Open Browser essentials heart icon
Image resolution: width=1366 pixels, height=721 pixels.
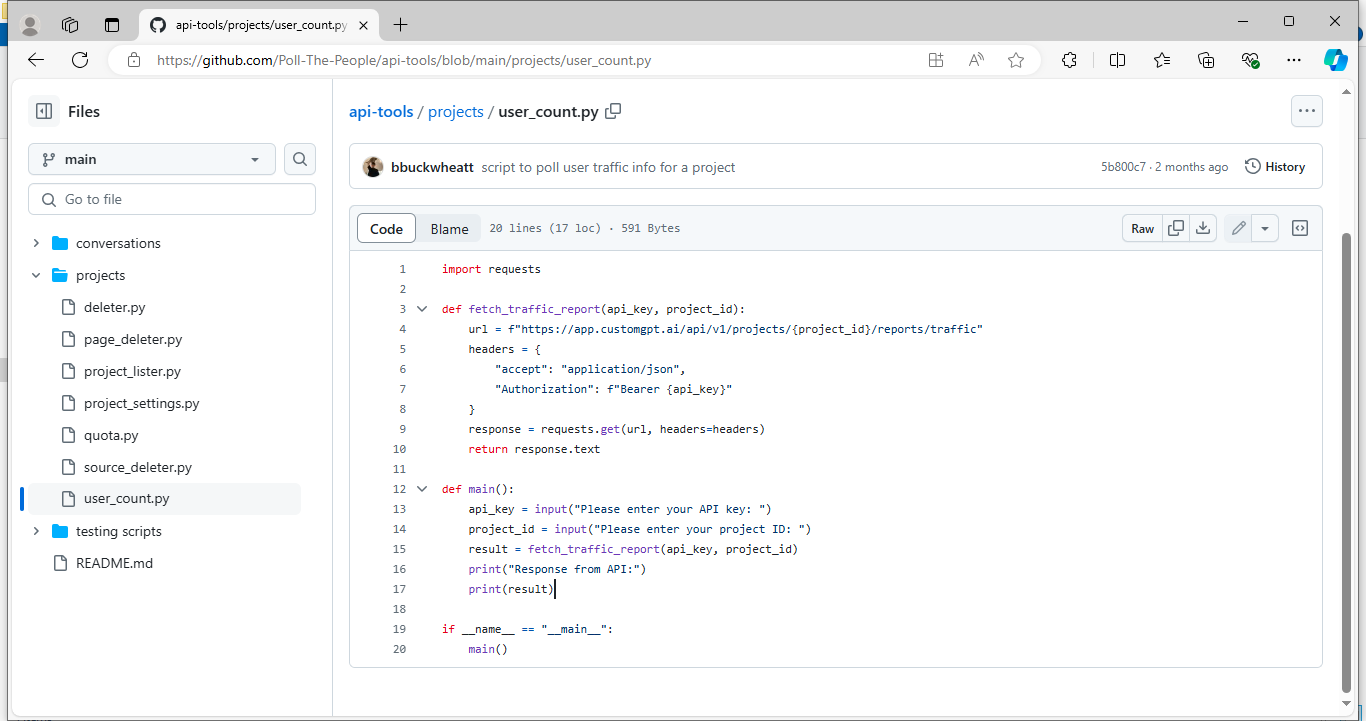coord(1250,60)
